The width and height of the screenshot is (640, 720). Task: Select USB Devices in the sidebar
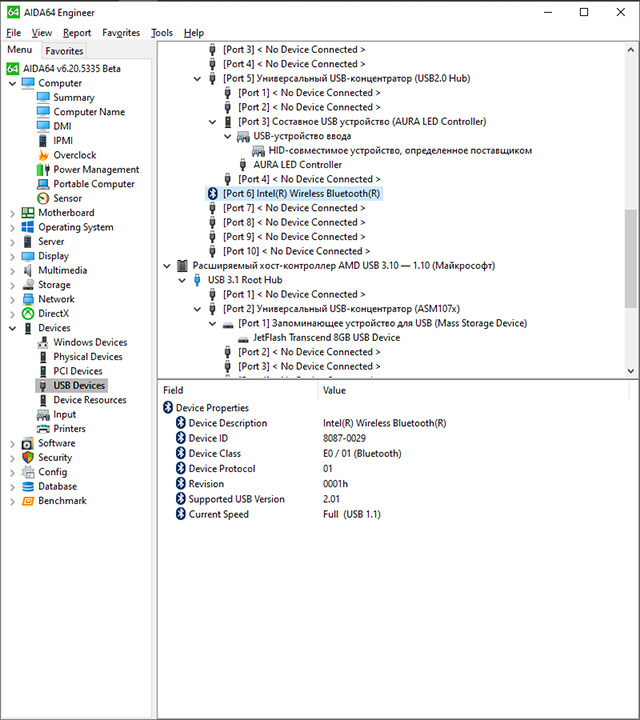[x=79, y=386]
